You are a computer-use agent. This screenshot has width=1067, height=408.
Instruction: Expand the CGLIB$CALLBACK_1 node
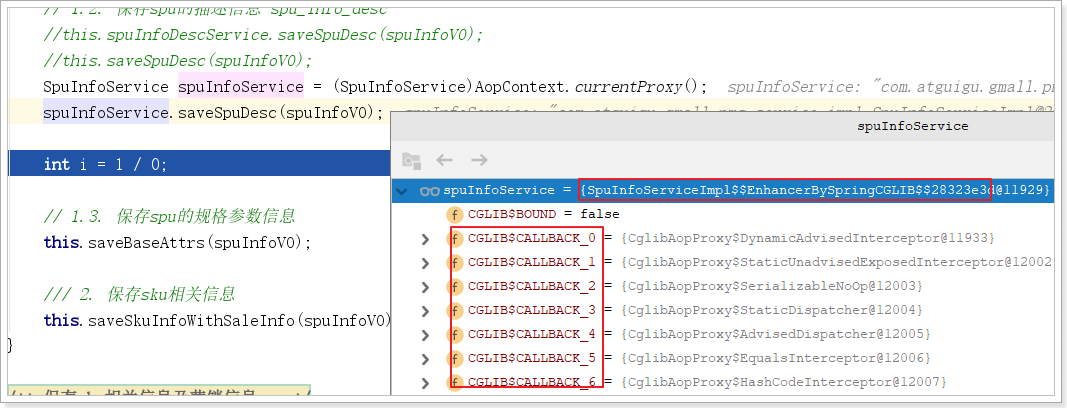(x=426, y=262)
